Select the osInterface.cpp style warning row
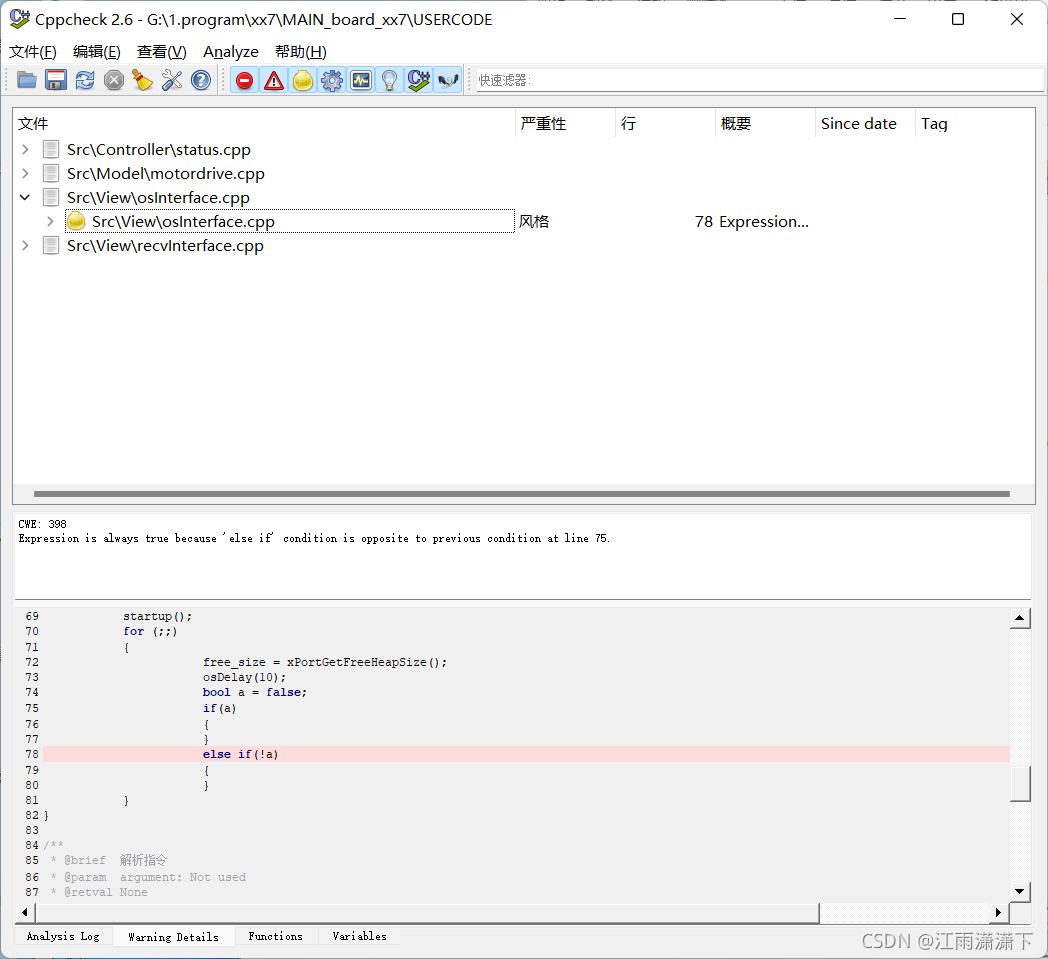 [289, 221]
